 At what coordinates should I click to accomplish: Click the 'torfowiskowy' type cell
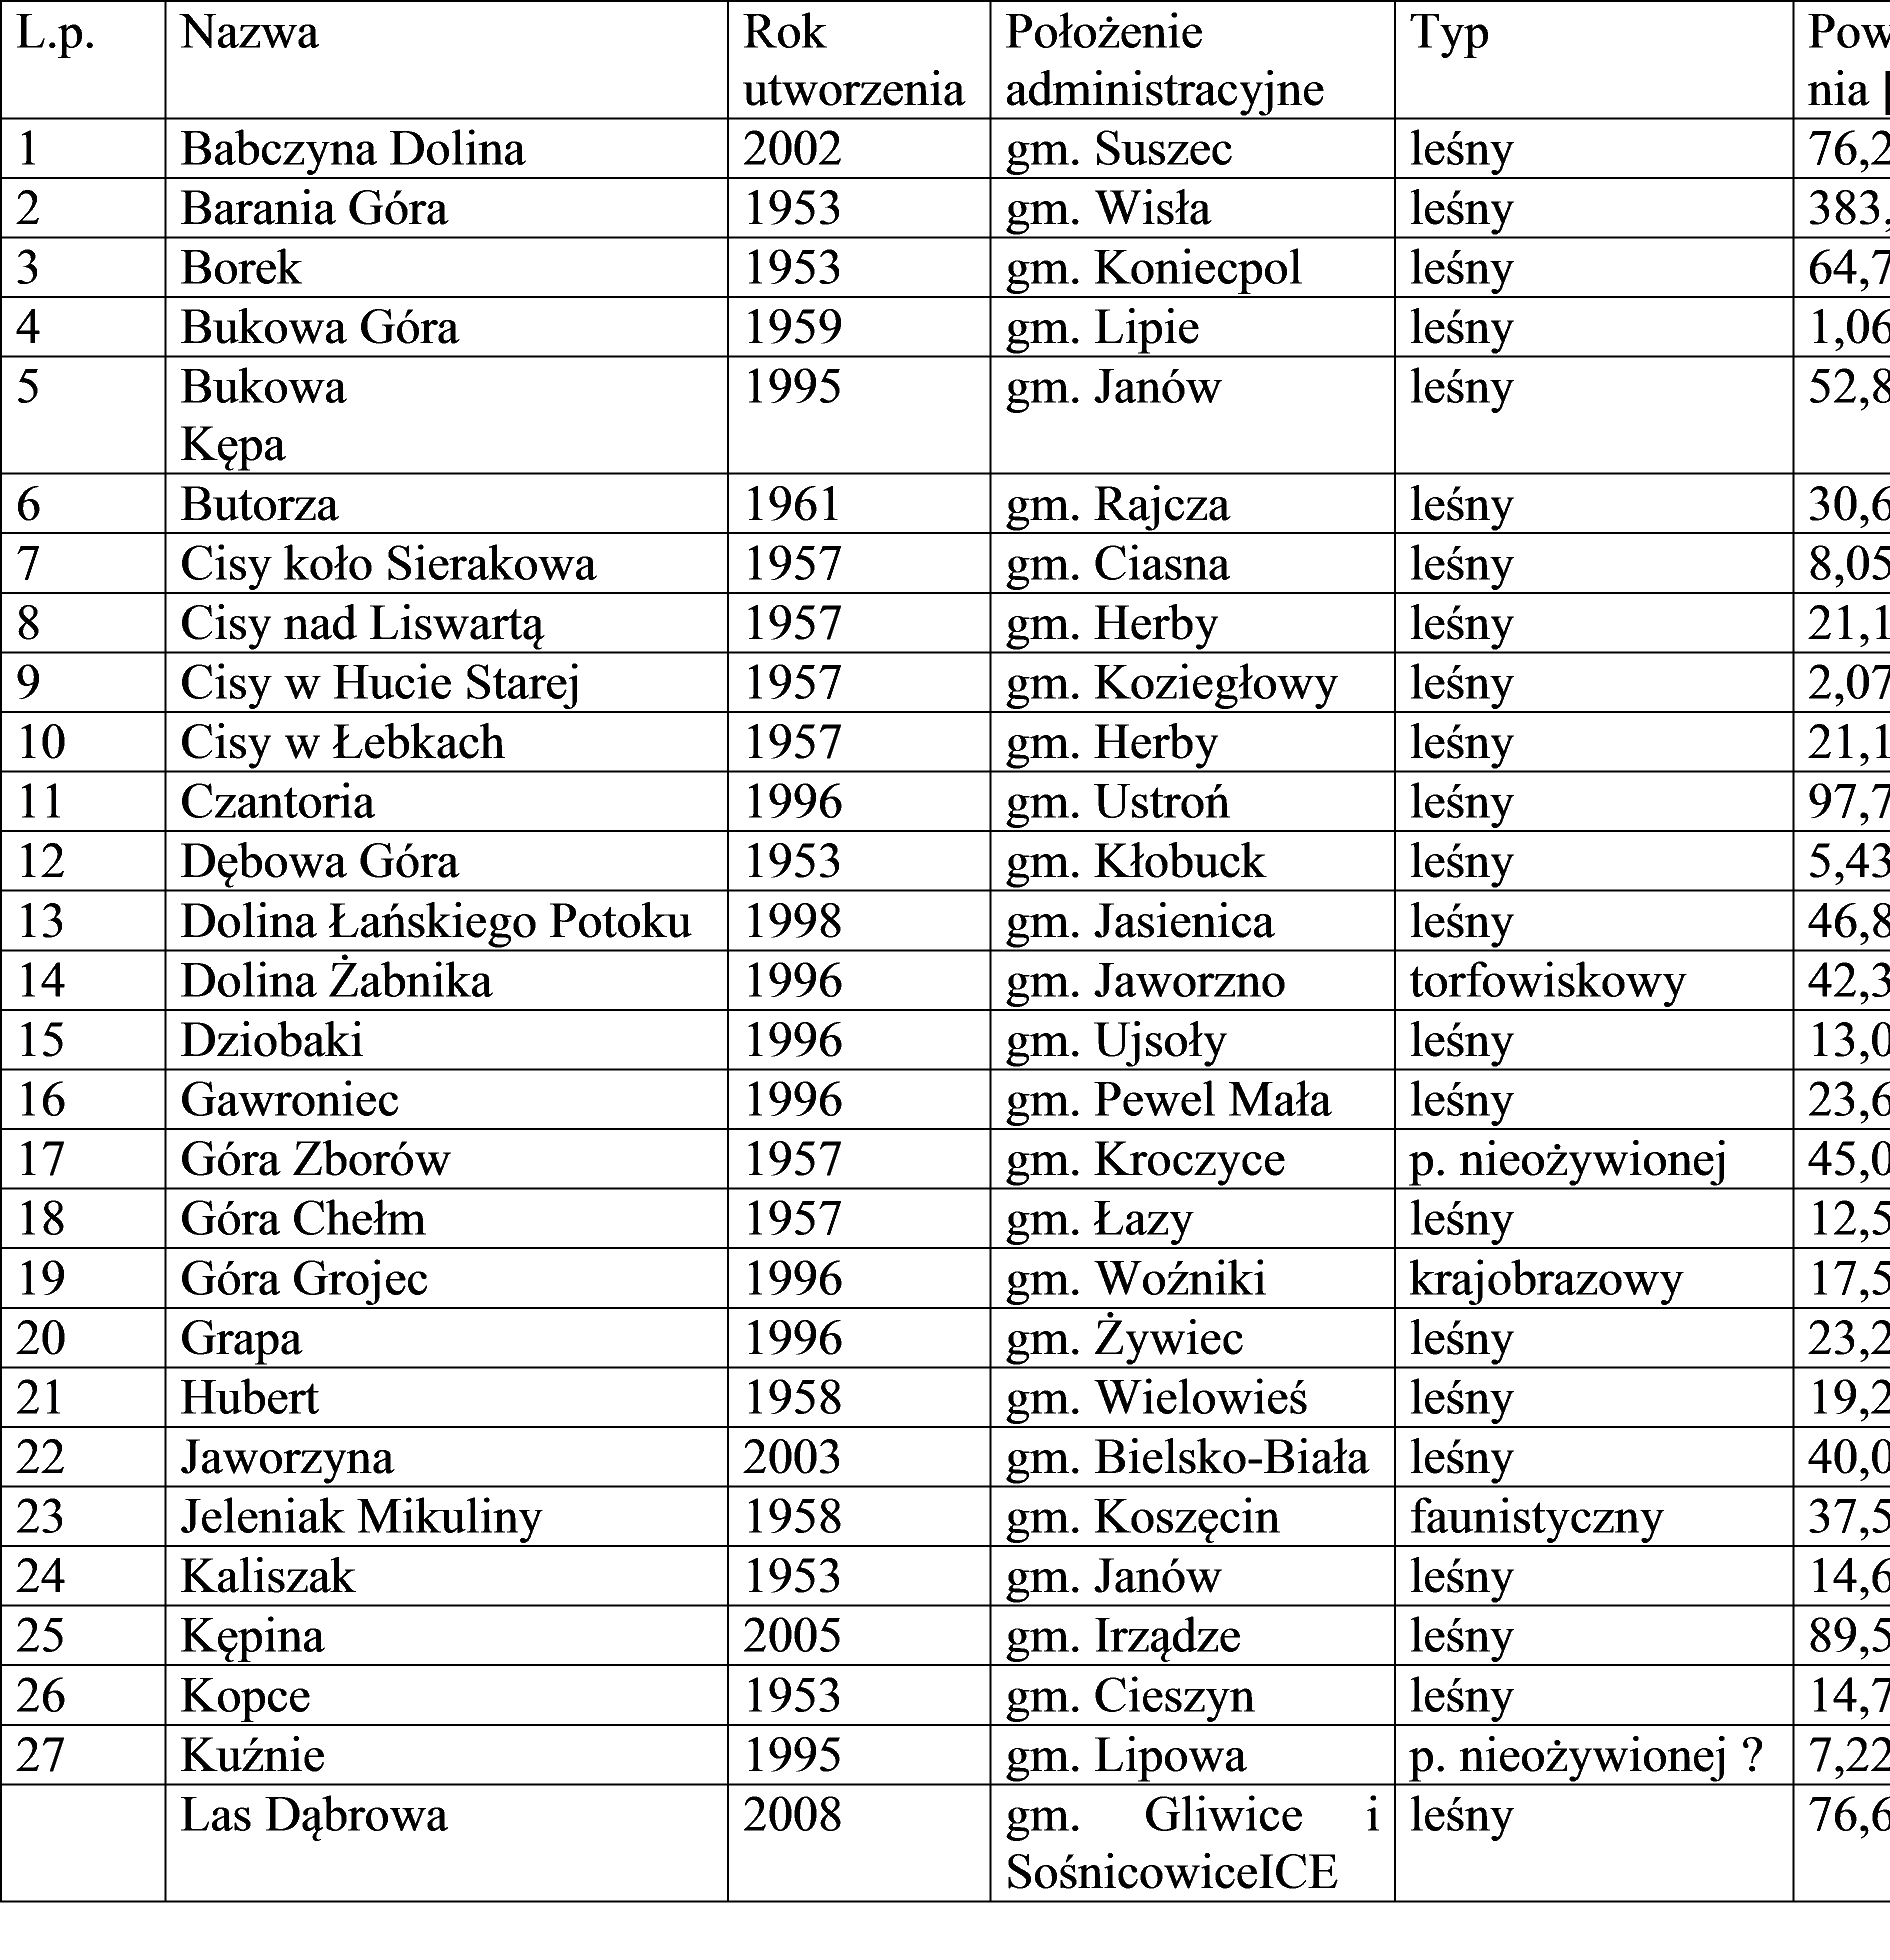coord(1547,982)
